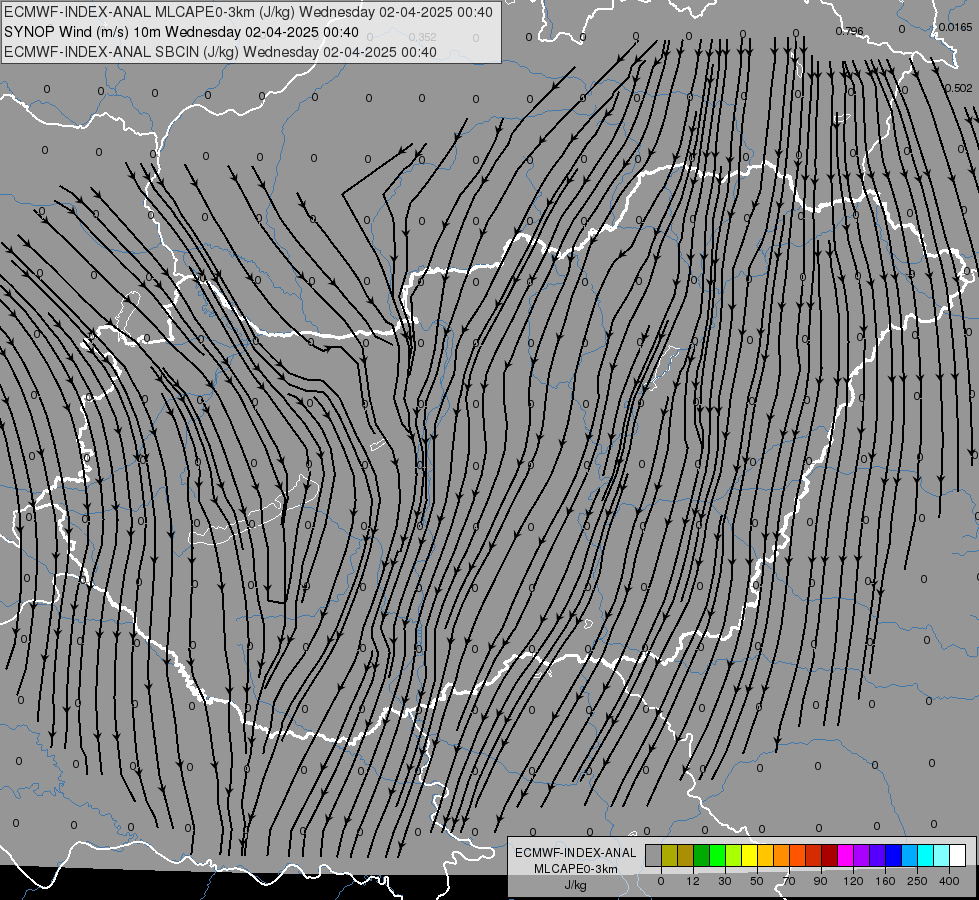Pick the cyan legend swatch
This screenshot has height=900, width=979.
pyautogui.click(x=927, y=855)
